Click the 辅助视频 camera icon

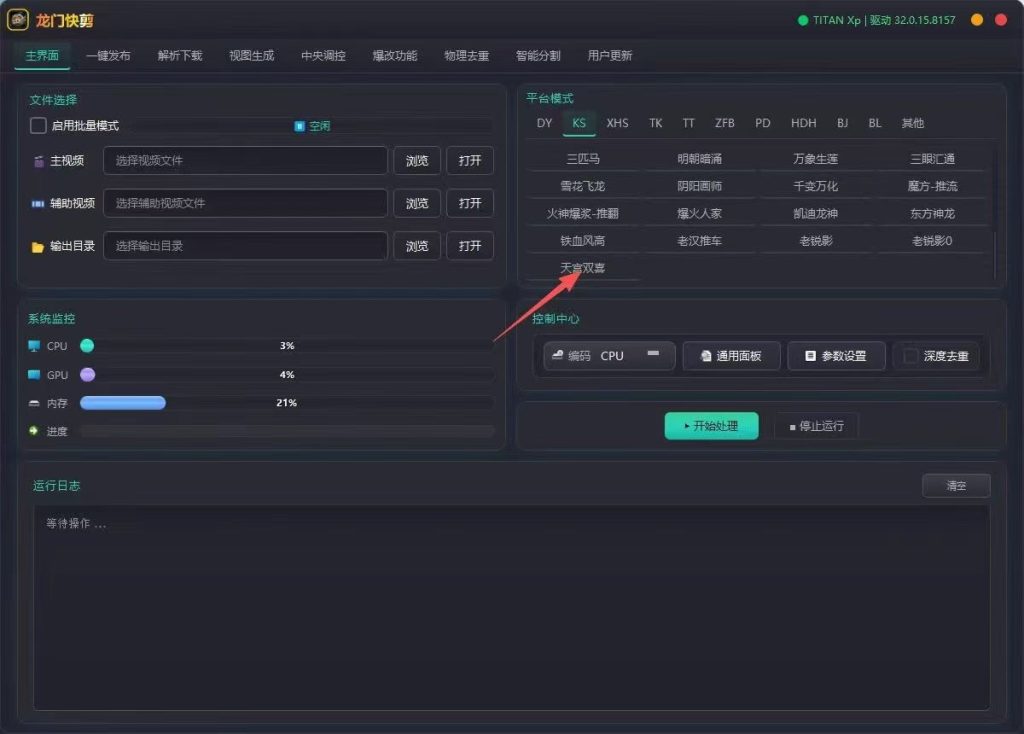point(38,204)
